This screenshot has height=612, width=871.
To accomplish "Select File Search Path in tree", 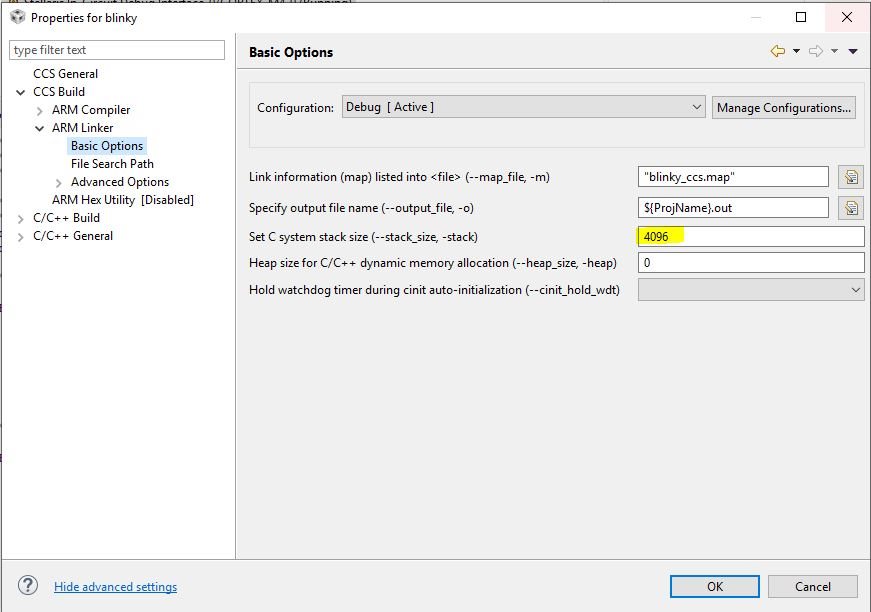I will click(112, 164).
